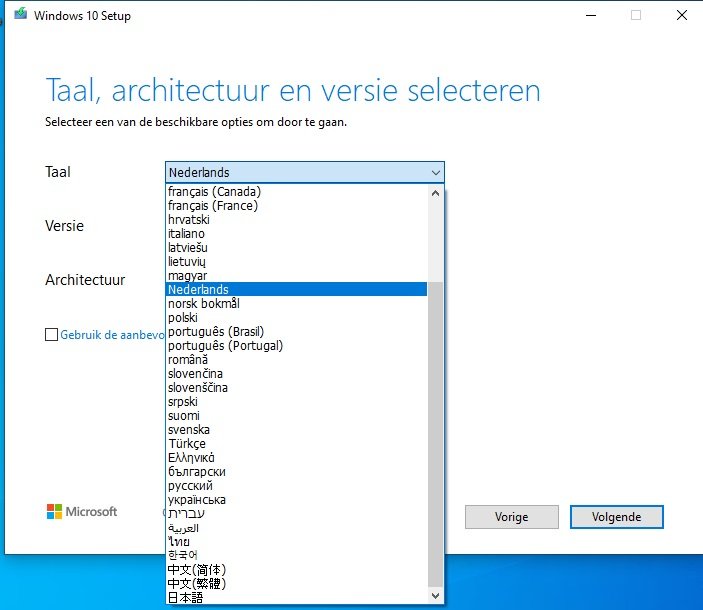Select français (Canada) from the list
Screen dimensions: 703x610
tap(296, 191)
